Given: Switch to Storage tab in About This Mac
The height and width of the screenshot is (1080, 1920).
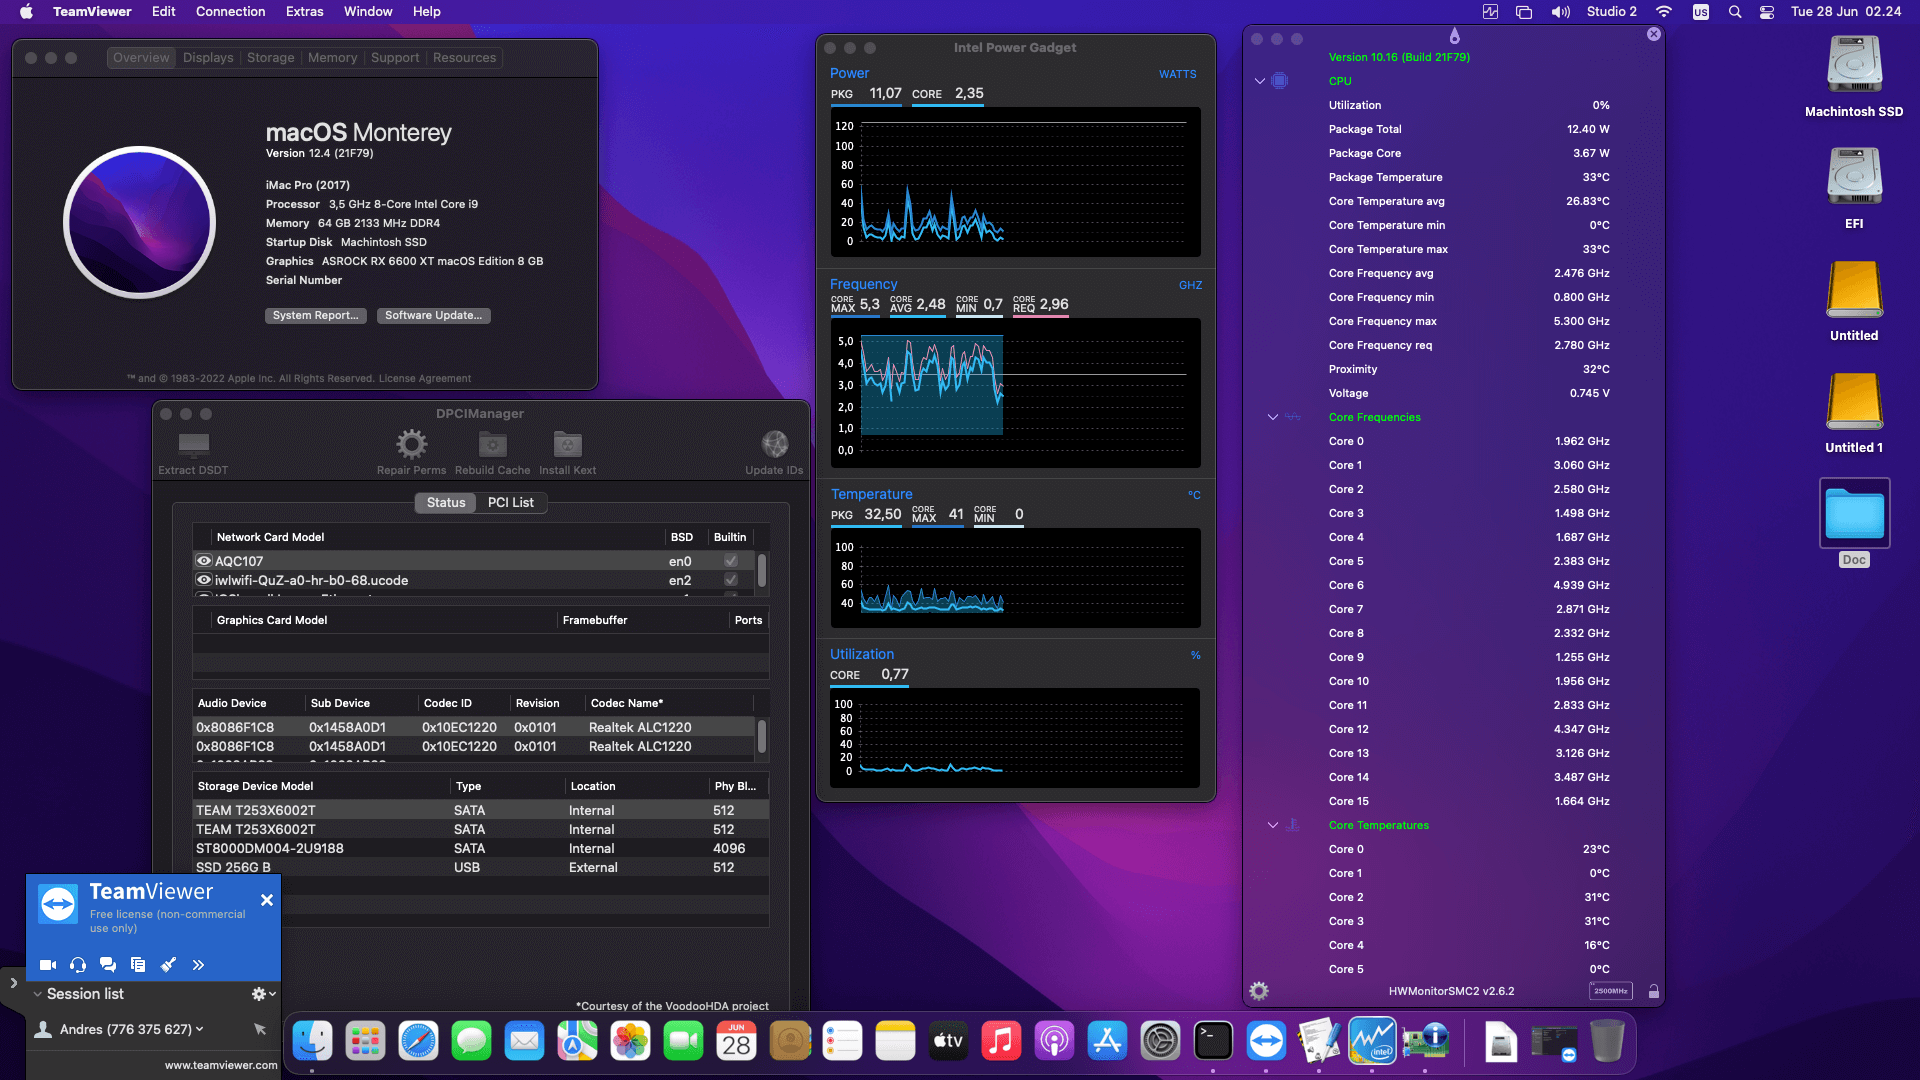Looking at the screenshot, I should click(x=271, y=58).
